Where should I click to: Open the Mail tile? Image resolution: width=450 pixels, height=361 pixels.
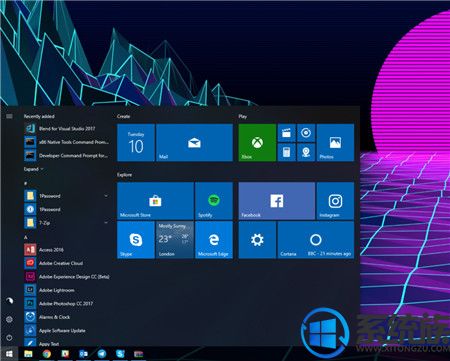coord(194,143)
